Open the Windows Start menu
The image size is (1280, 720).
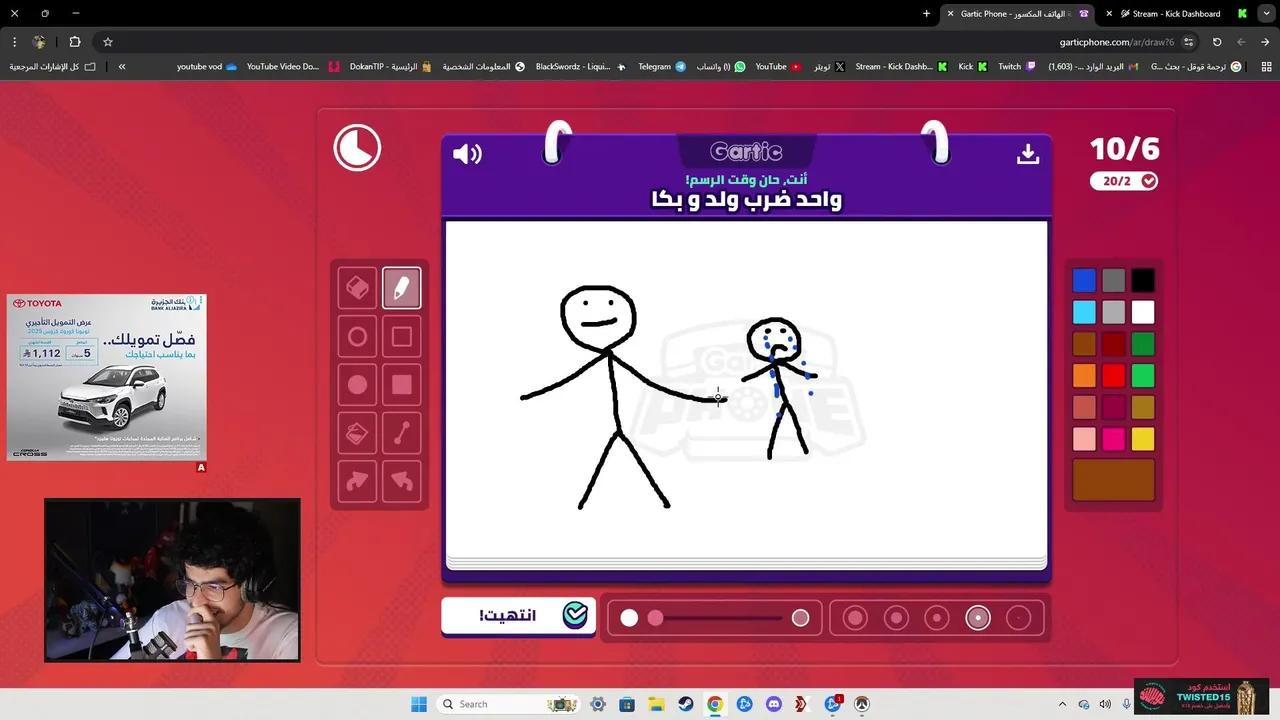click(419, 704)
